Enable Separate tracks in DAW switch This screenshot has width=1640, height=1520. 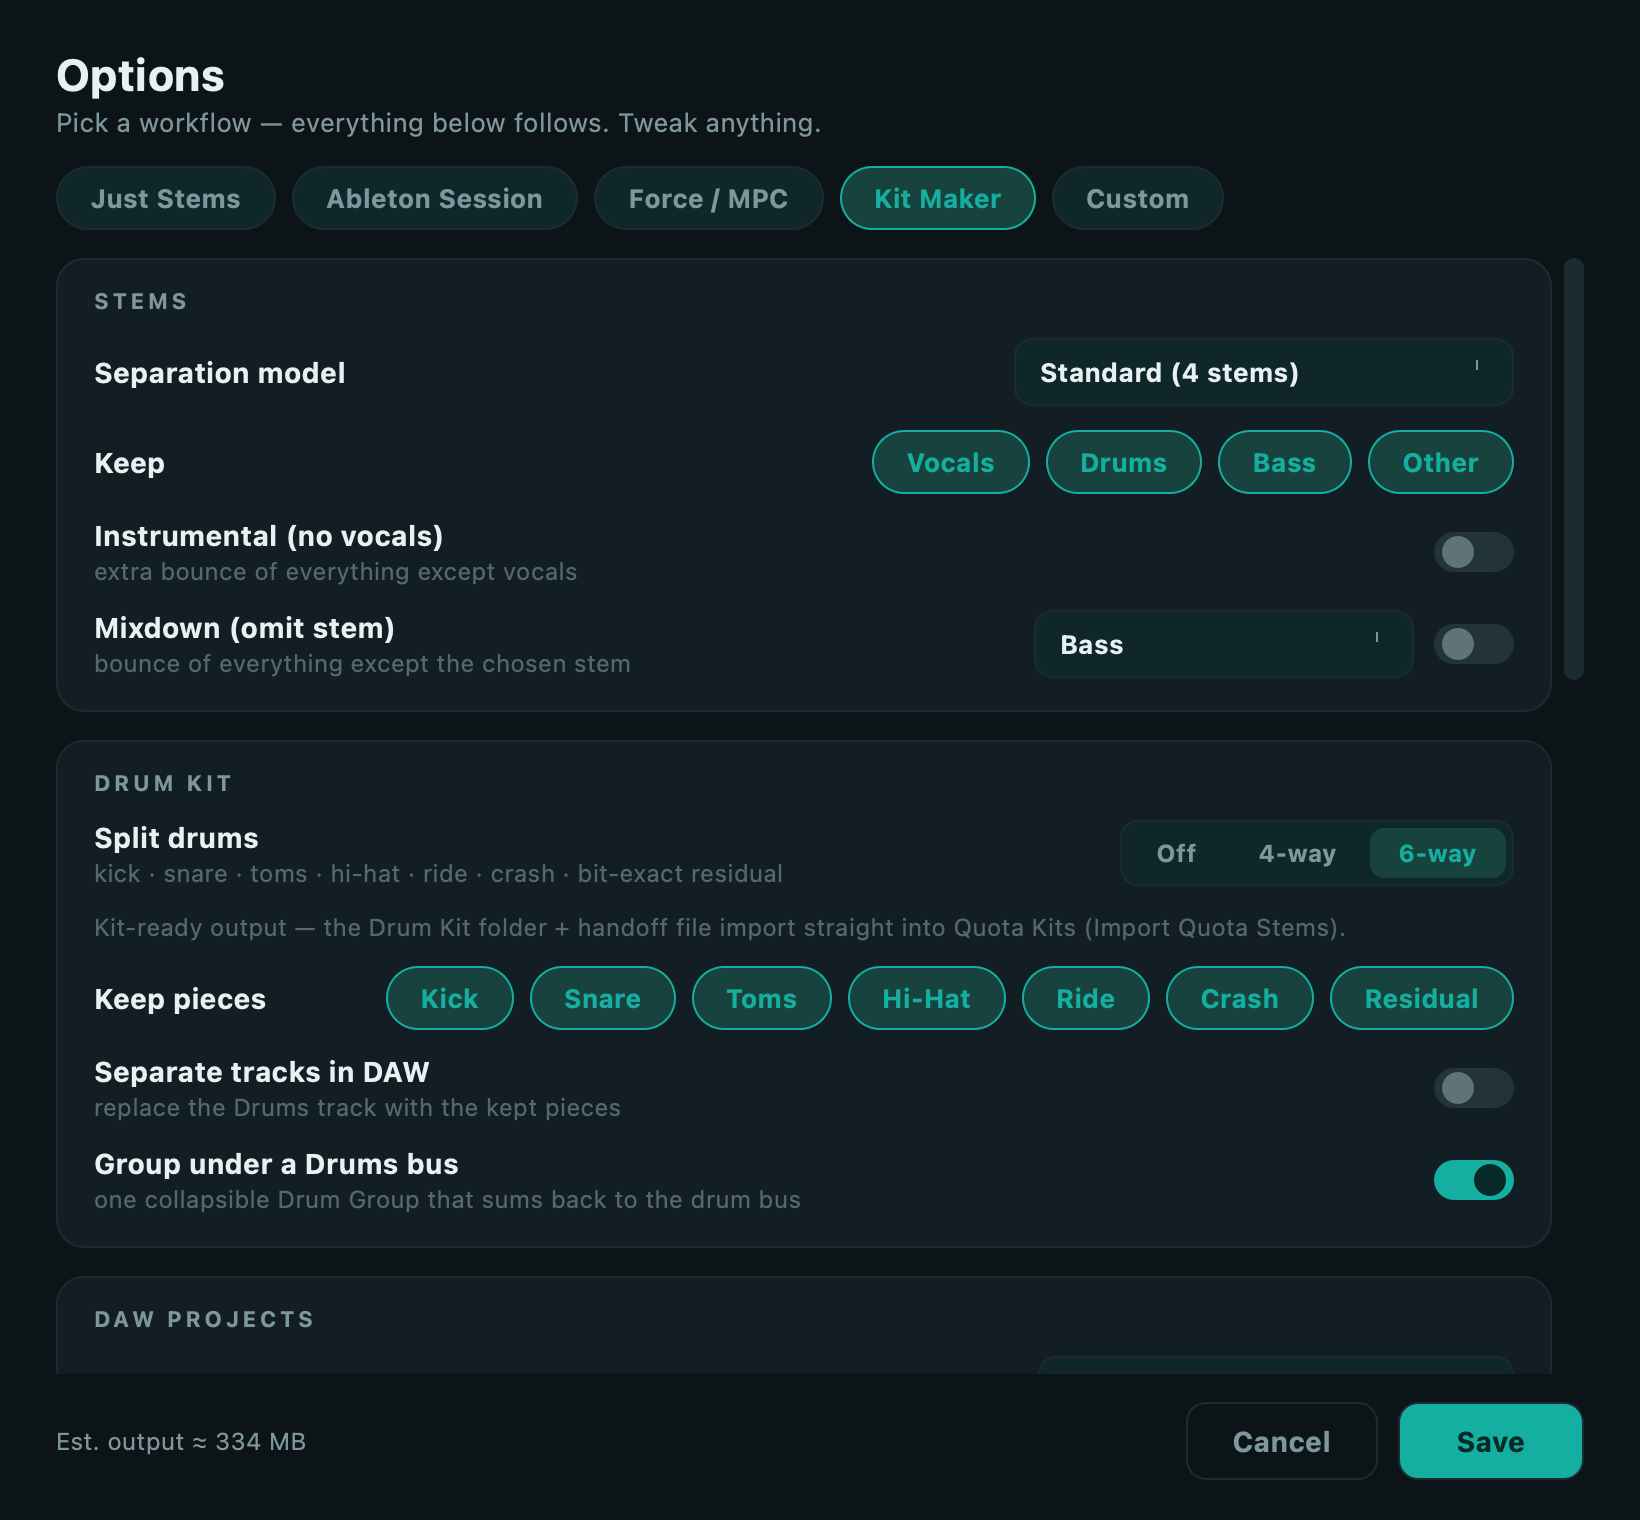point(1473,1088)
